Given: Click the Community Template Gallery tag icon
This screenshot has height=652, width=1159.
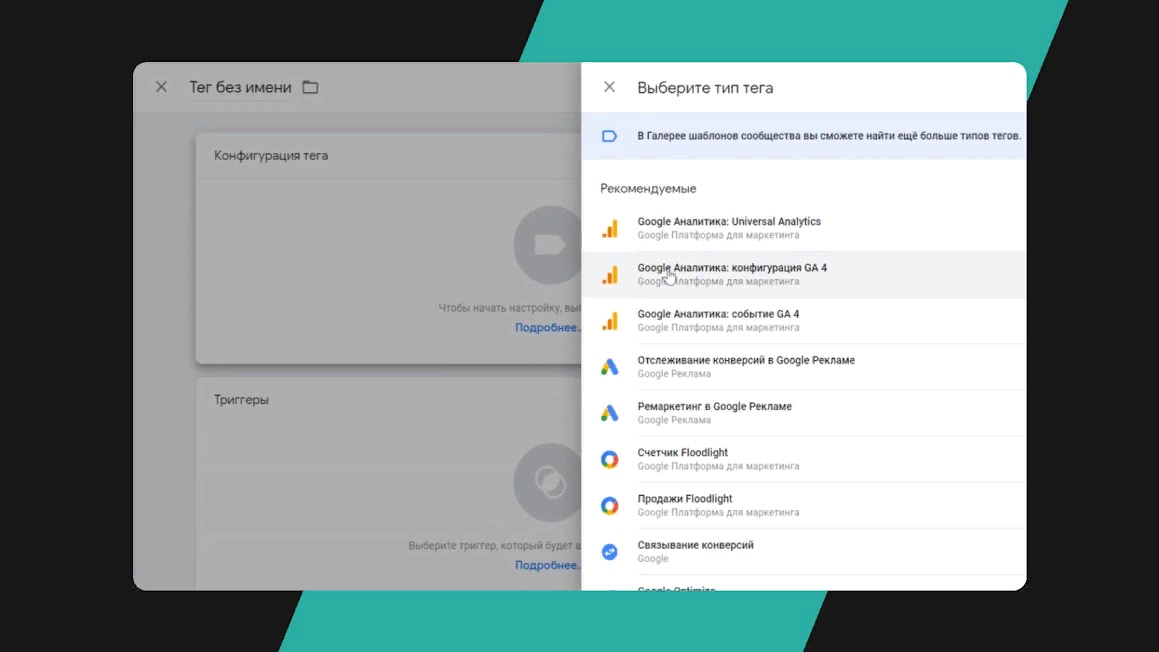Looking at the screenshot, I should [x=609, y=136].
